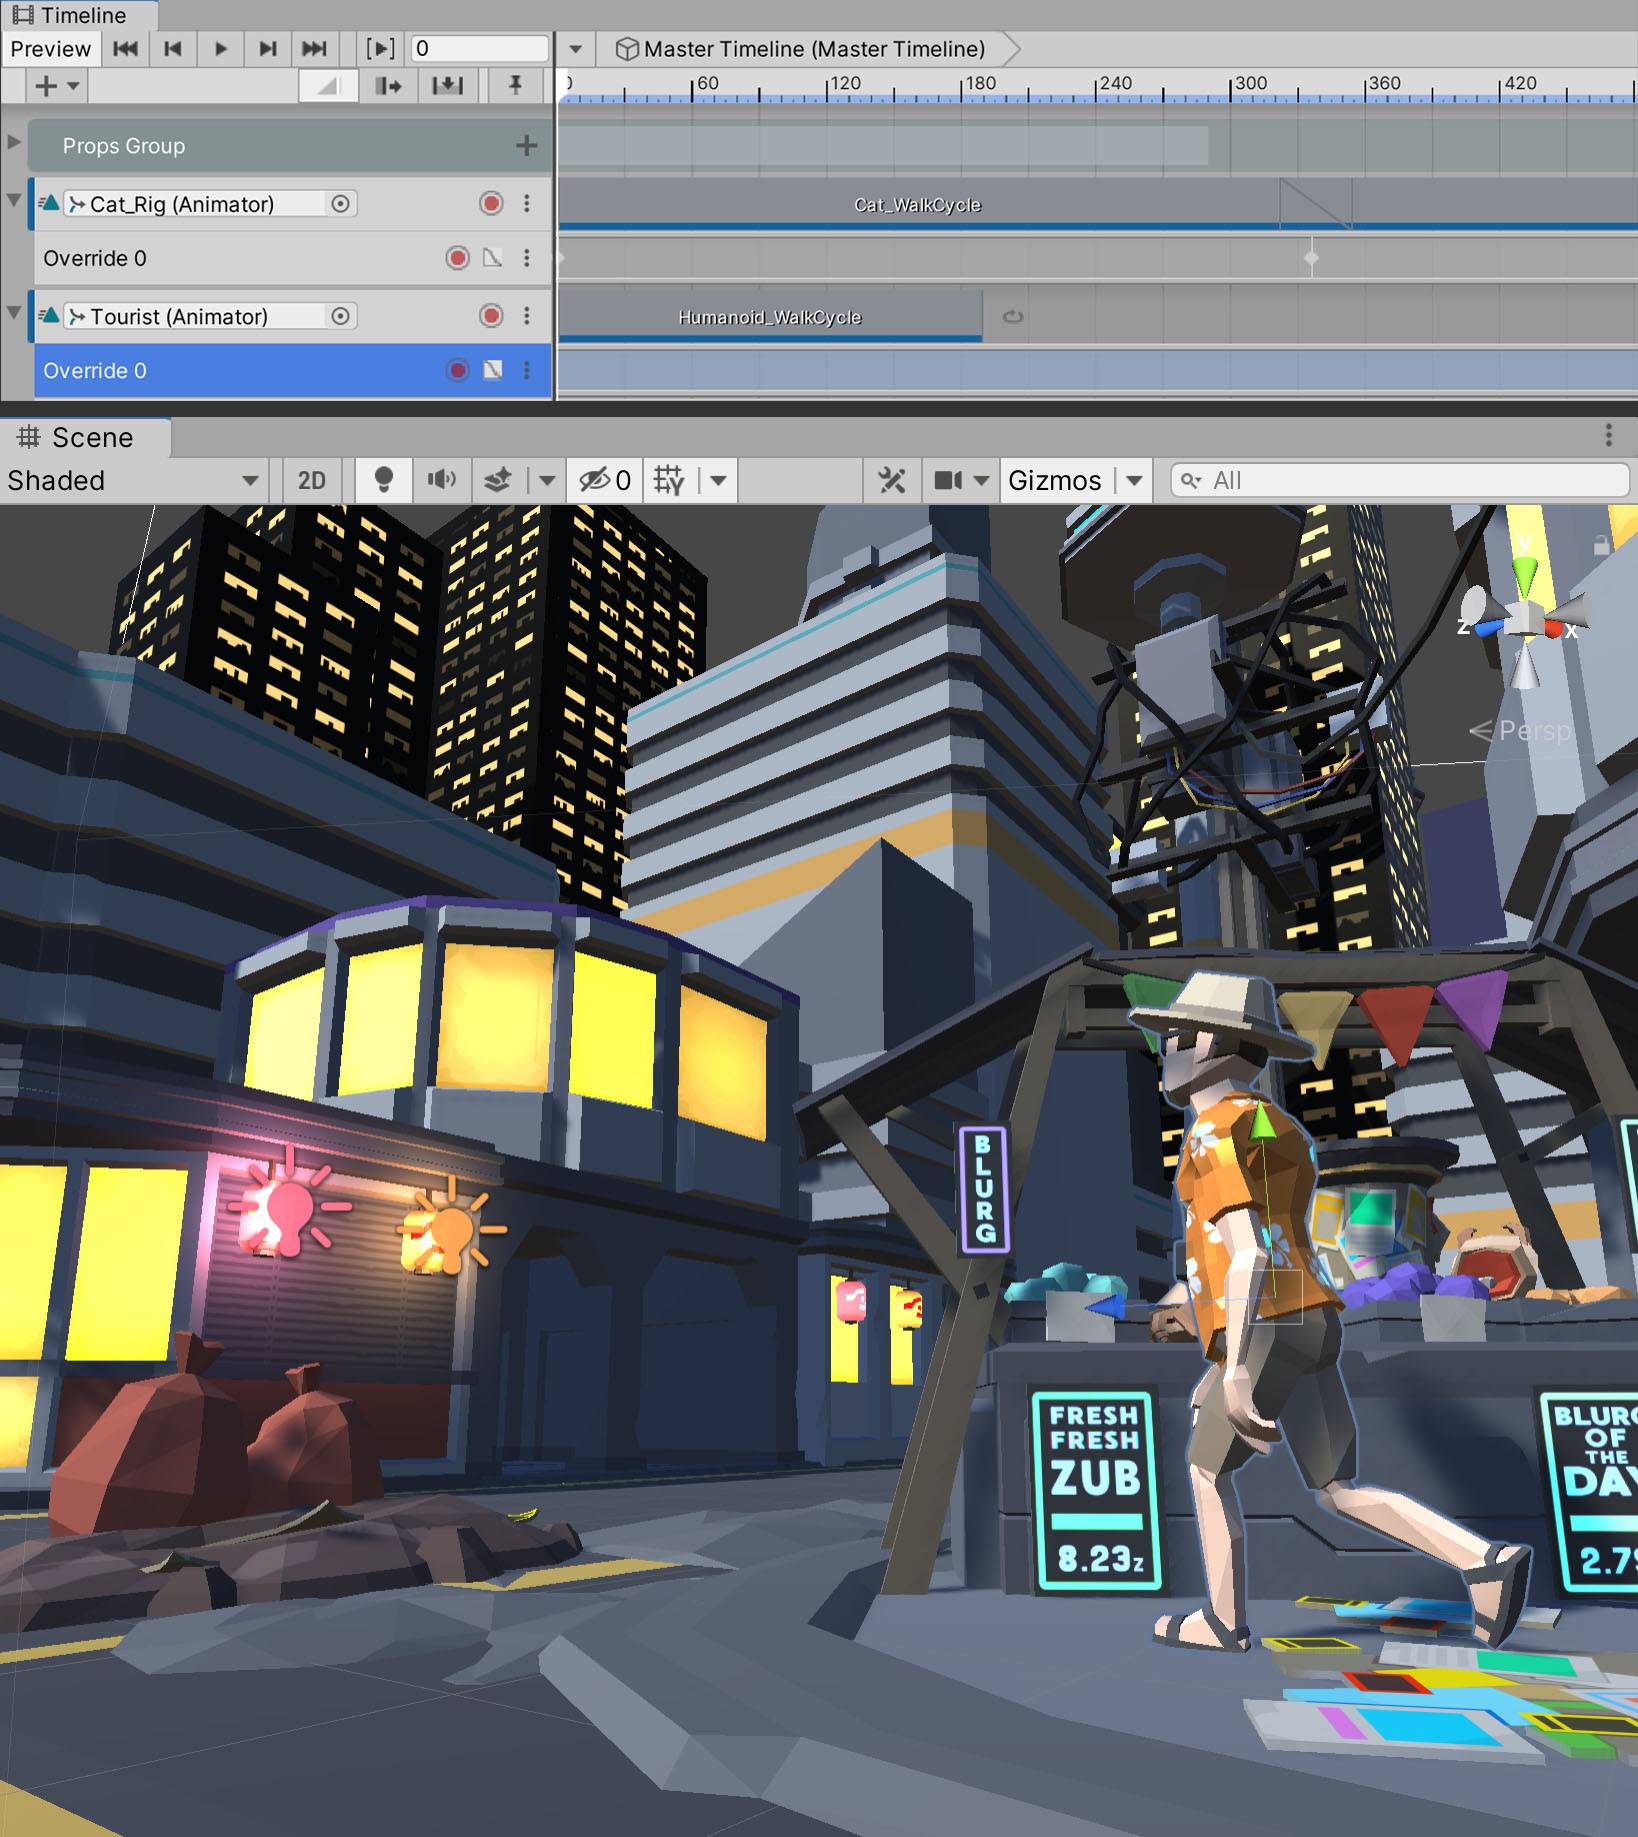Click the Play Range icon

(380, 49)
